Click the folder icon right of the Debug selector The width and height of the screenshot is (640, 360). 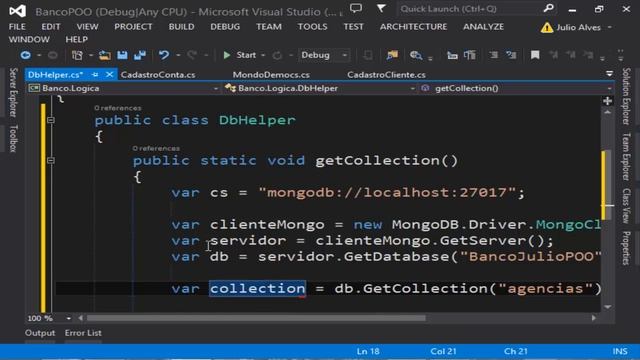point(392,55)
